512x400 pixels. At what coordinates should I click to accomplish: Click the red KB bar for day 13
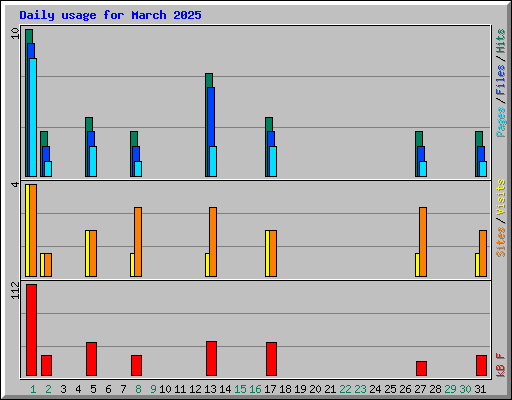[211, 359]
